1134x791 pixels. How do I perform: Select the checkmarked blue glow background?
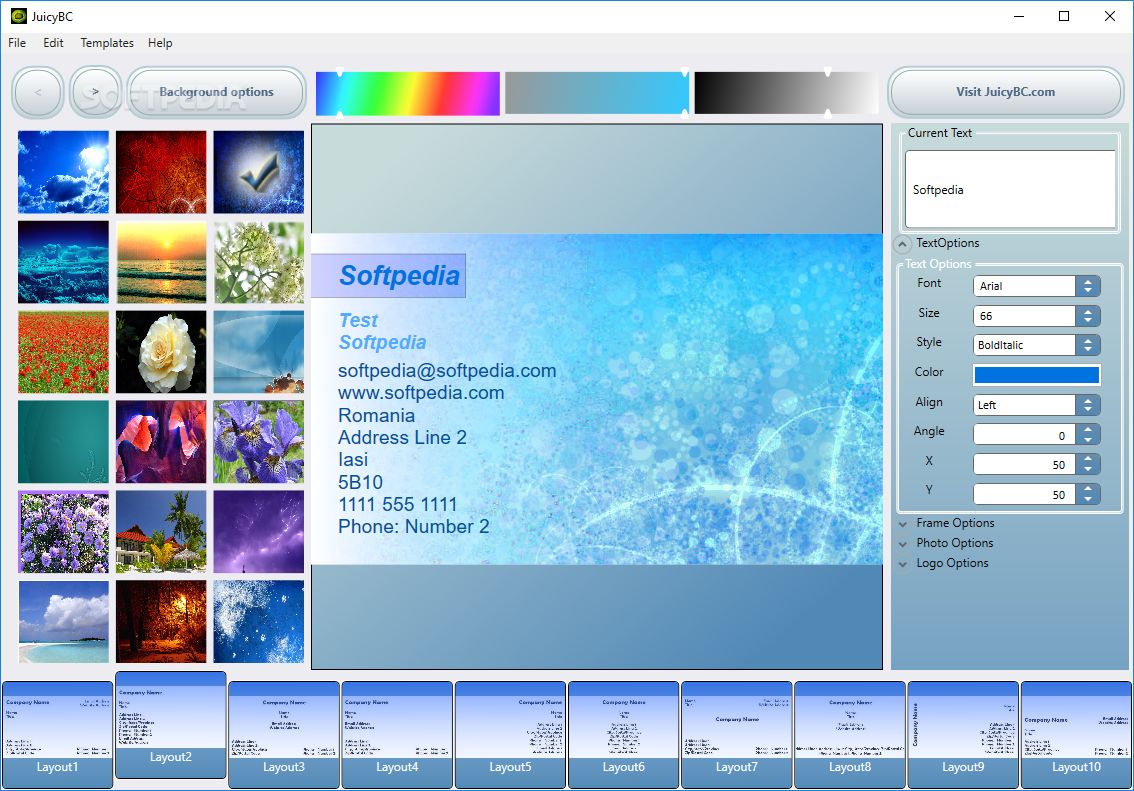tap(259, 172)
